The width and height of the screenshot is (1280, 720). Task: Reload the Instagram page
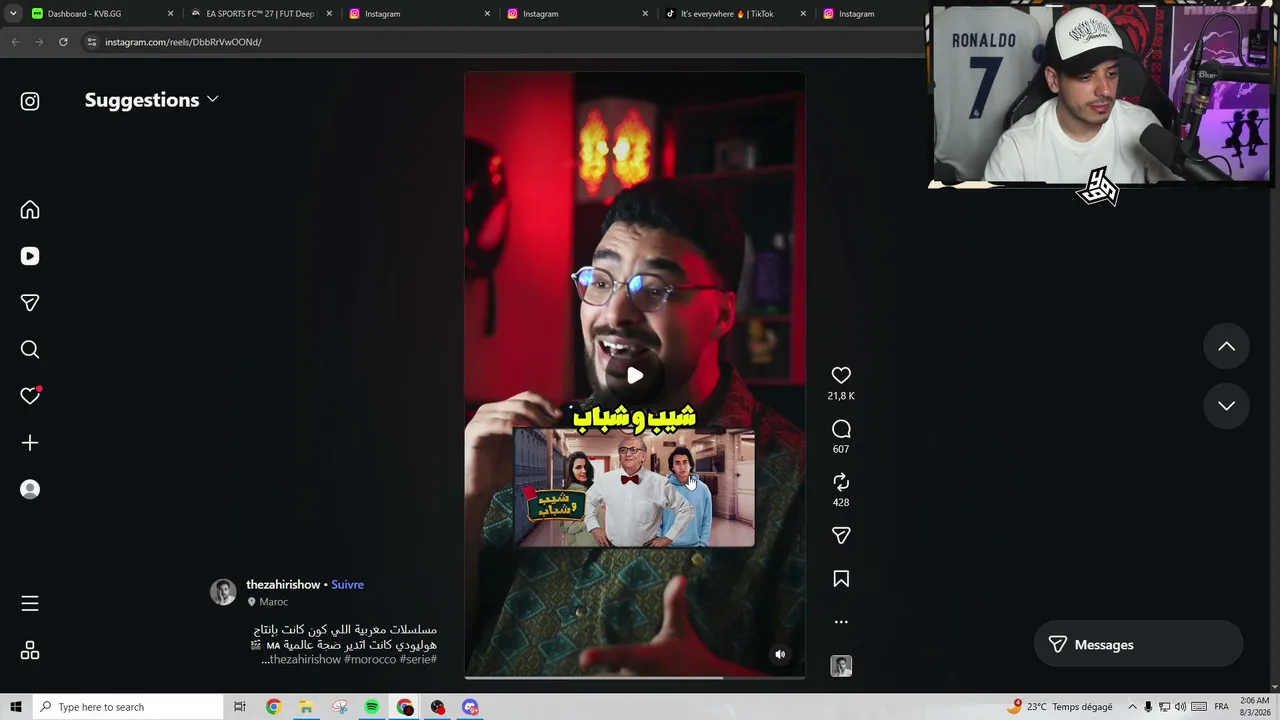pyautogui.click(x=63, y=42)
